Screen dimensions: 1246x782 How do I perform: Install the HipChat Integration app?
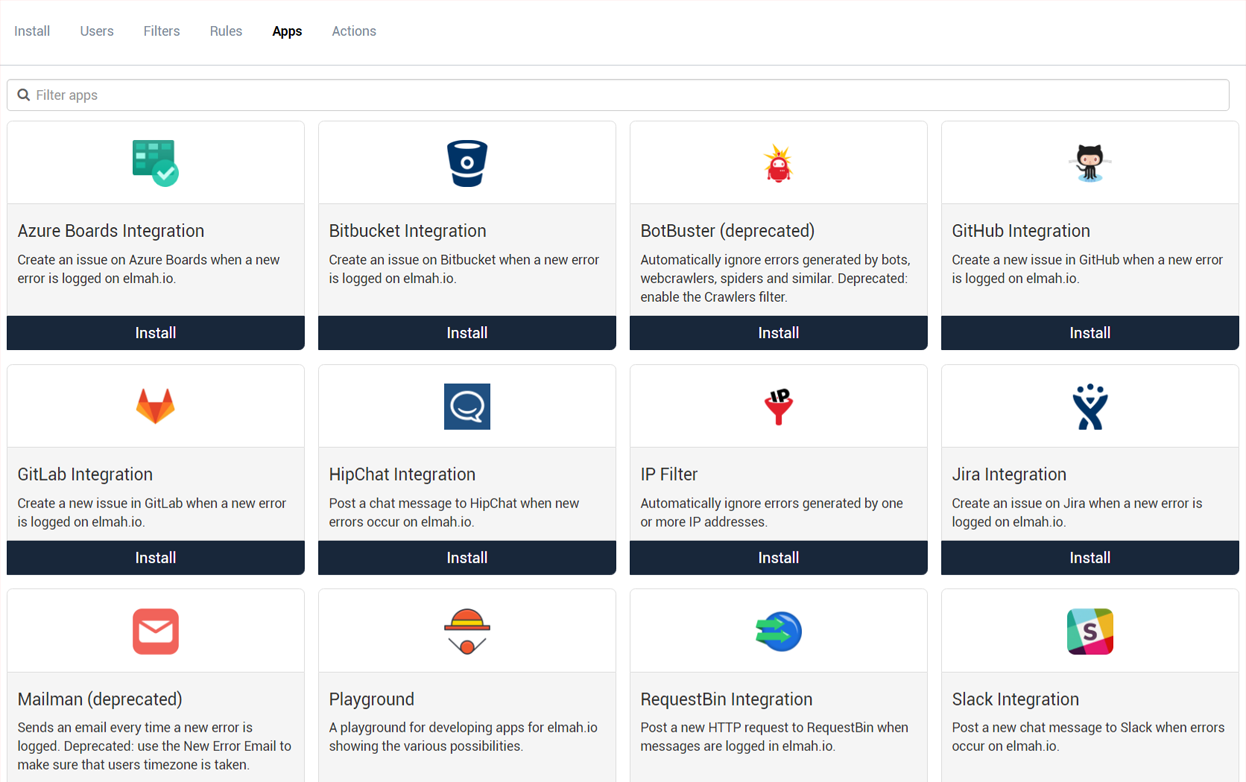(467, 558)
